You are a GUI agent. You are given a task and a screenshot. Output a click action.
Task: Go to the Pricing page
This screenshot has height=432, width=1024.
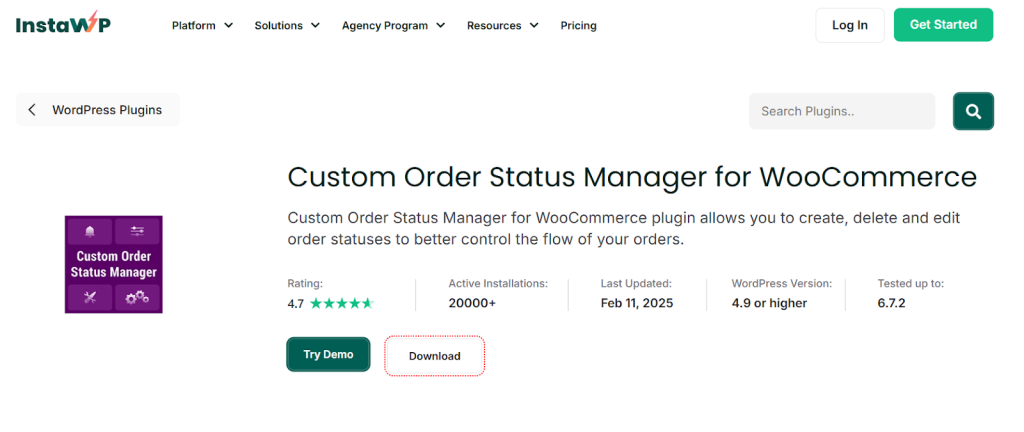tap(578, 26)
